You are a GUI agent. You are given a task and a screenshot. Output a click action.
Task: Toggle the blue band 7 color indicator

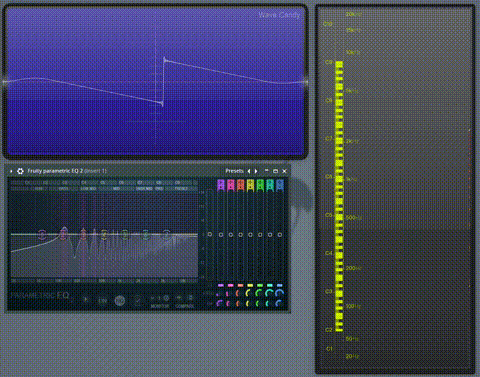280,285
